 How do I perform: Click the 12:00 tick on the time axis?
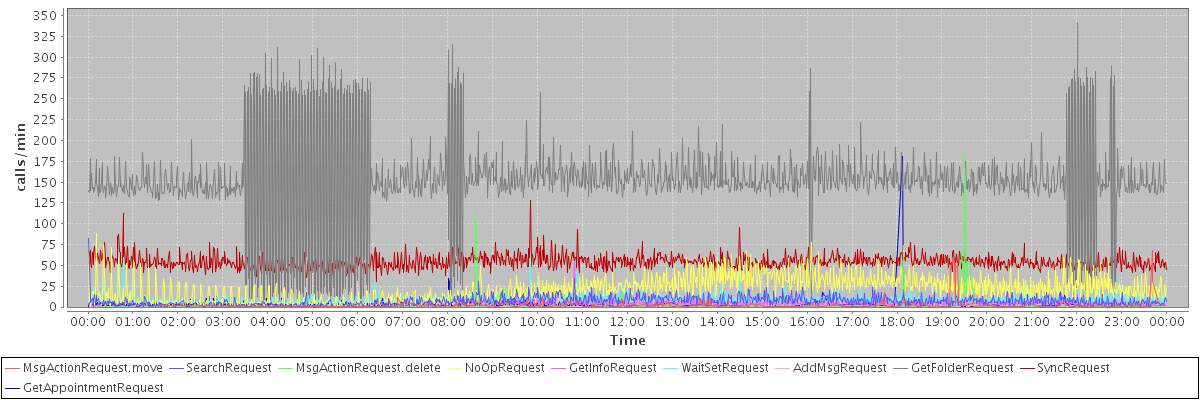[627, 321]
